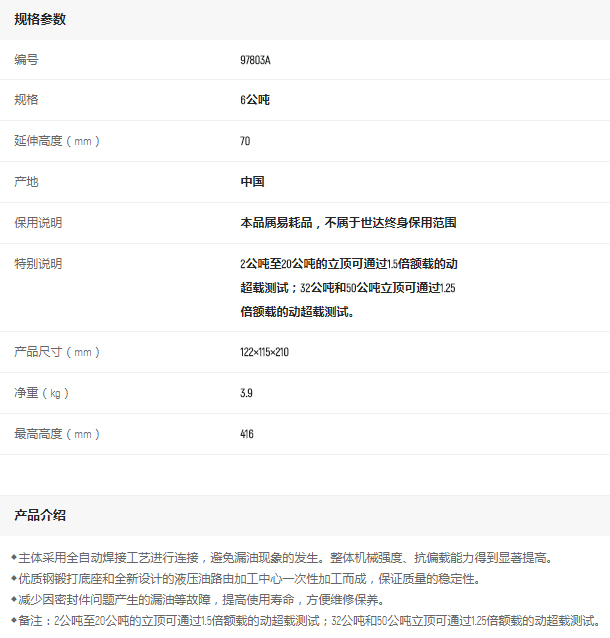Viewport: 610px width, 638px height.
Task: Select the model number 97803A
Action: click(255, 60)
